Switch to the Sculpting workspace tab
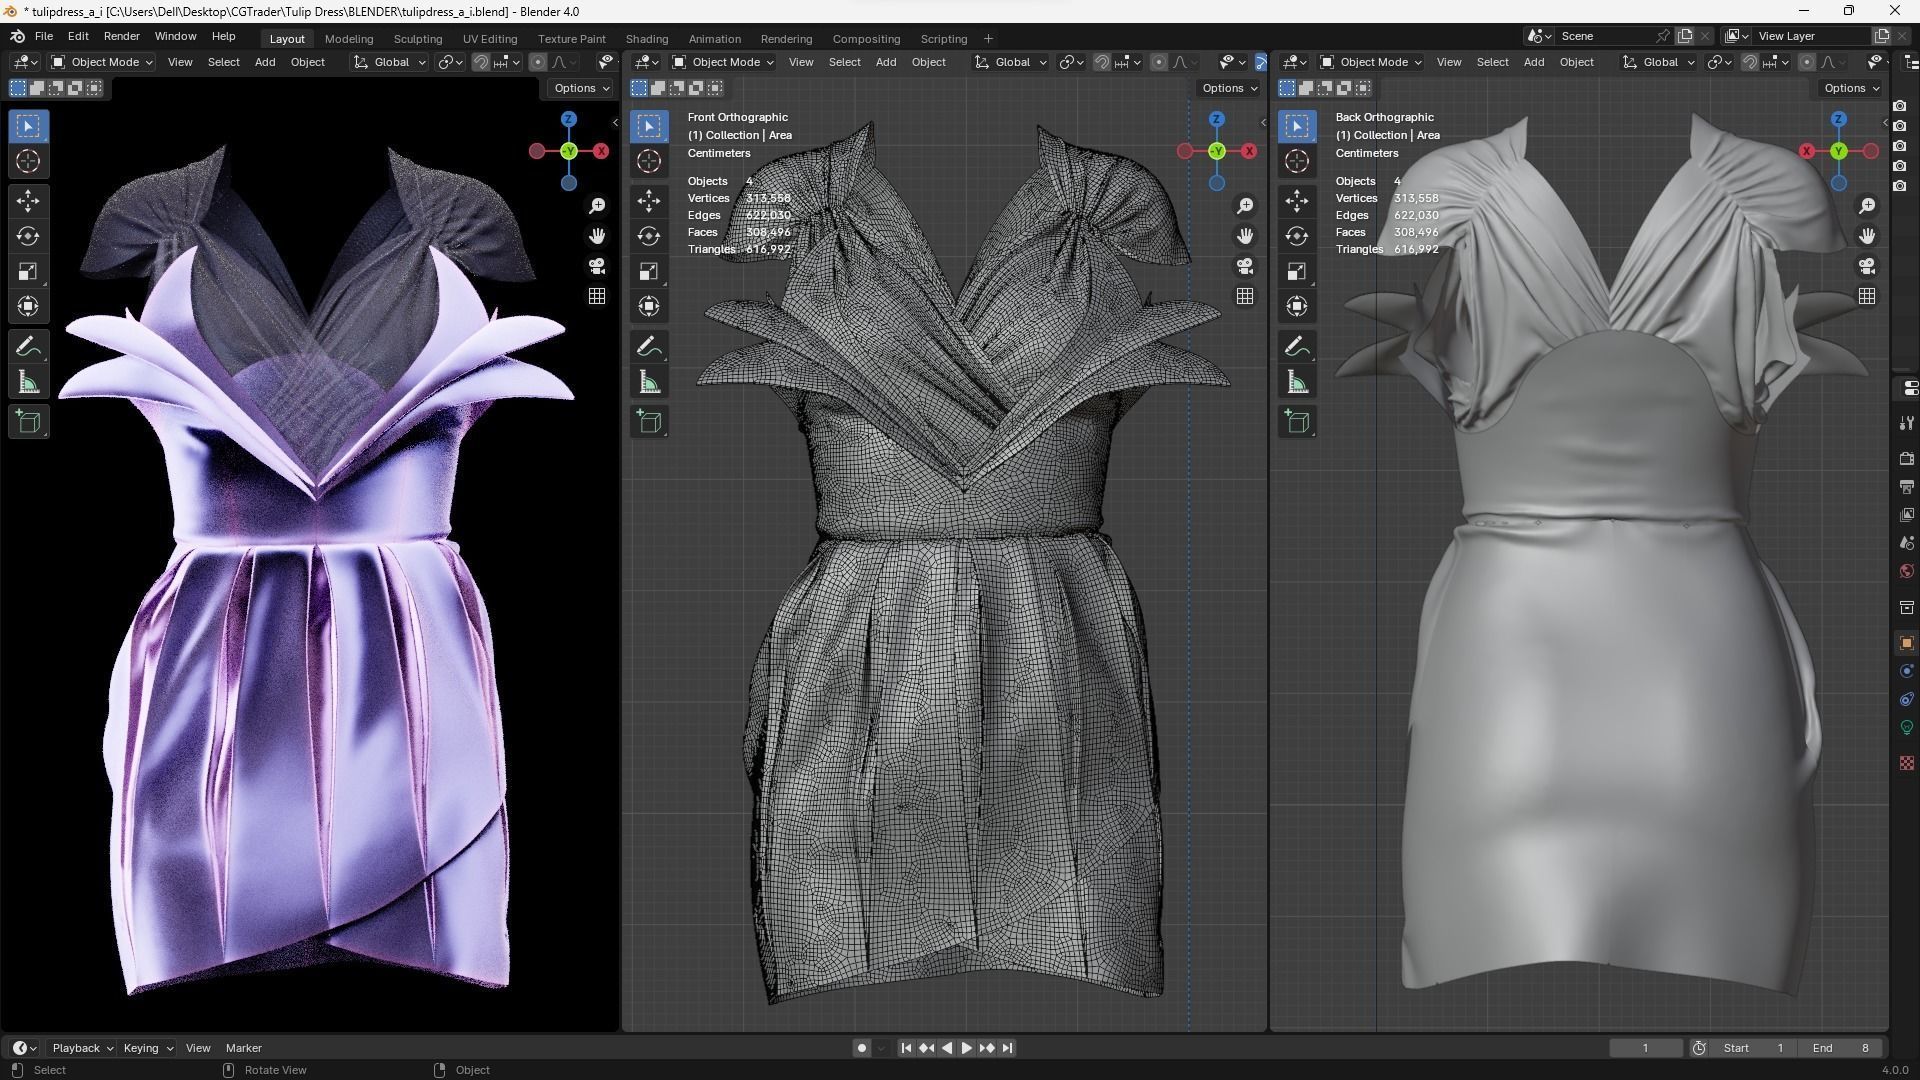Screen dimensions: 1920x1080 click(418, 39)
